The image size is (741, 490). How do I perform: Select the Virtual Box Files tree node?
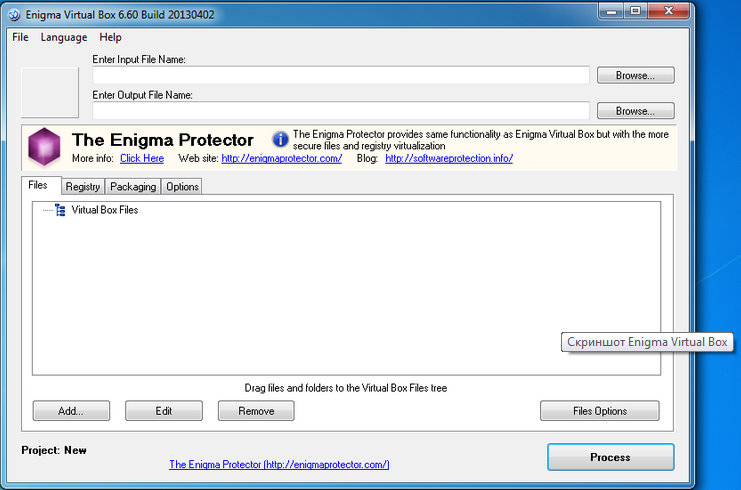(x=104, y=210)
